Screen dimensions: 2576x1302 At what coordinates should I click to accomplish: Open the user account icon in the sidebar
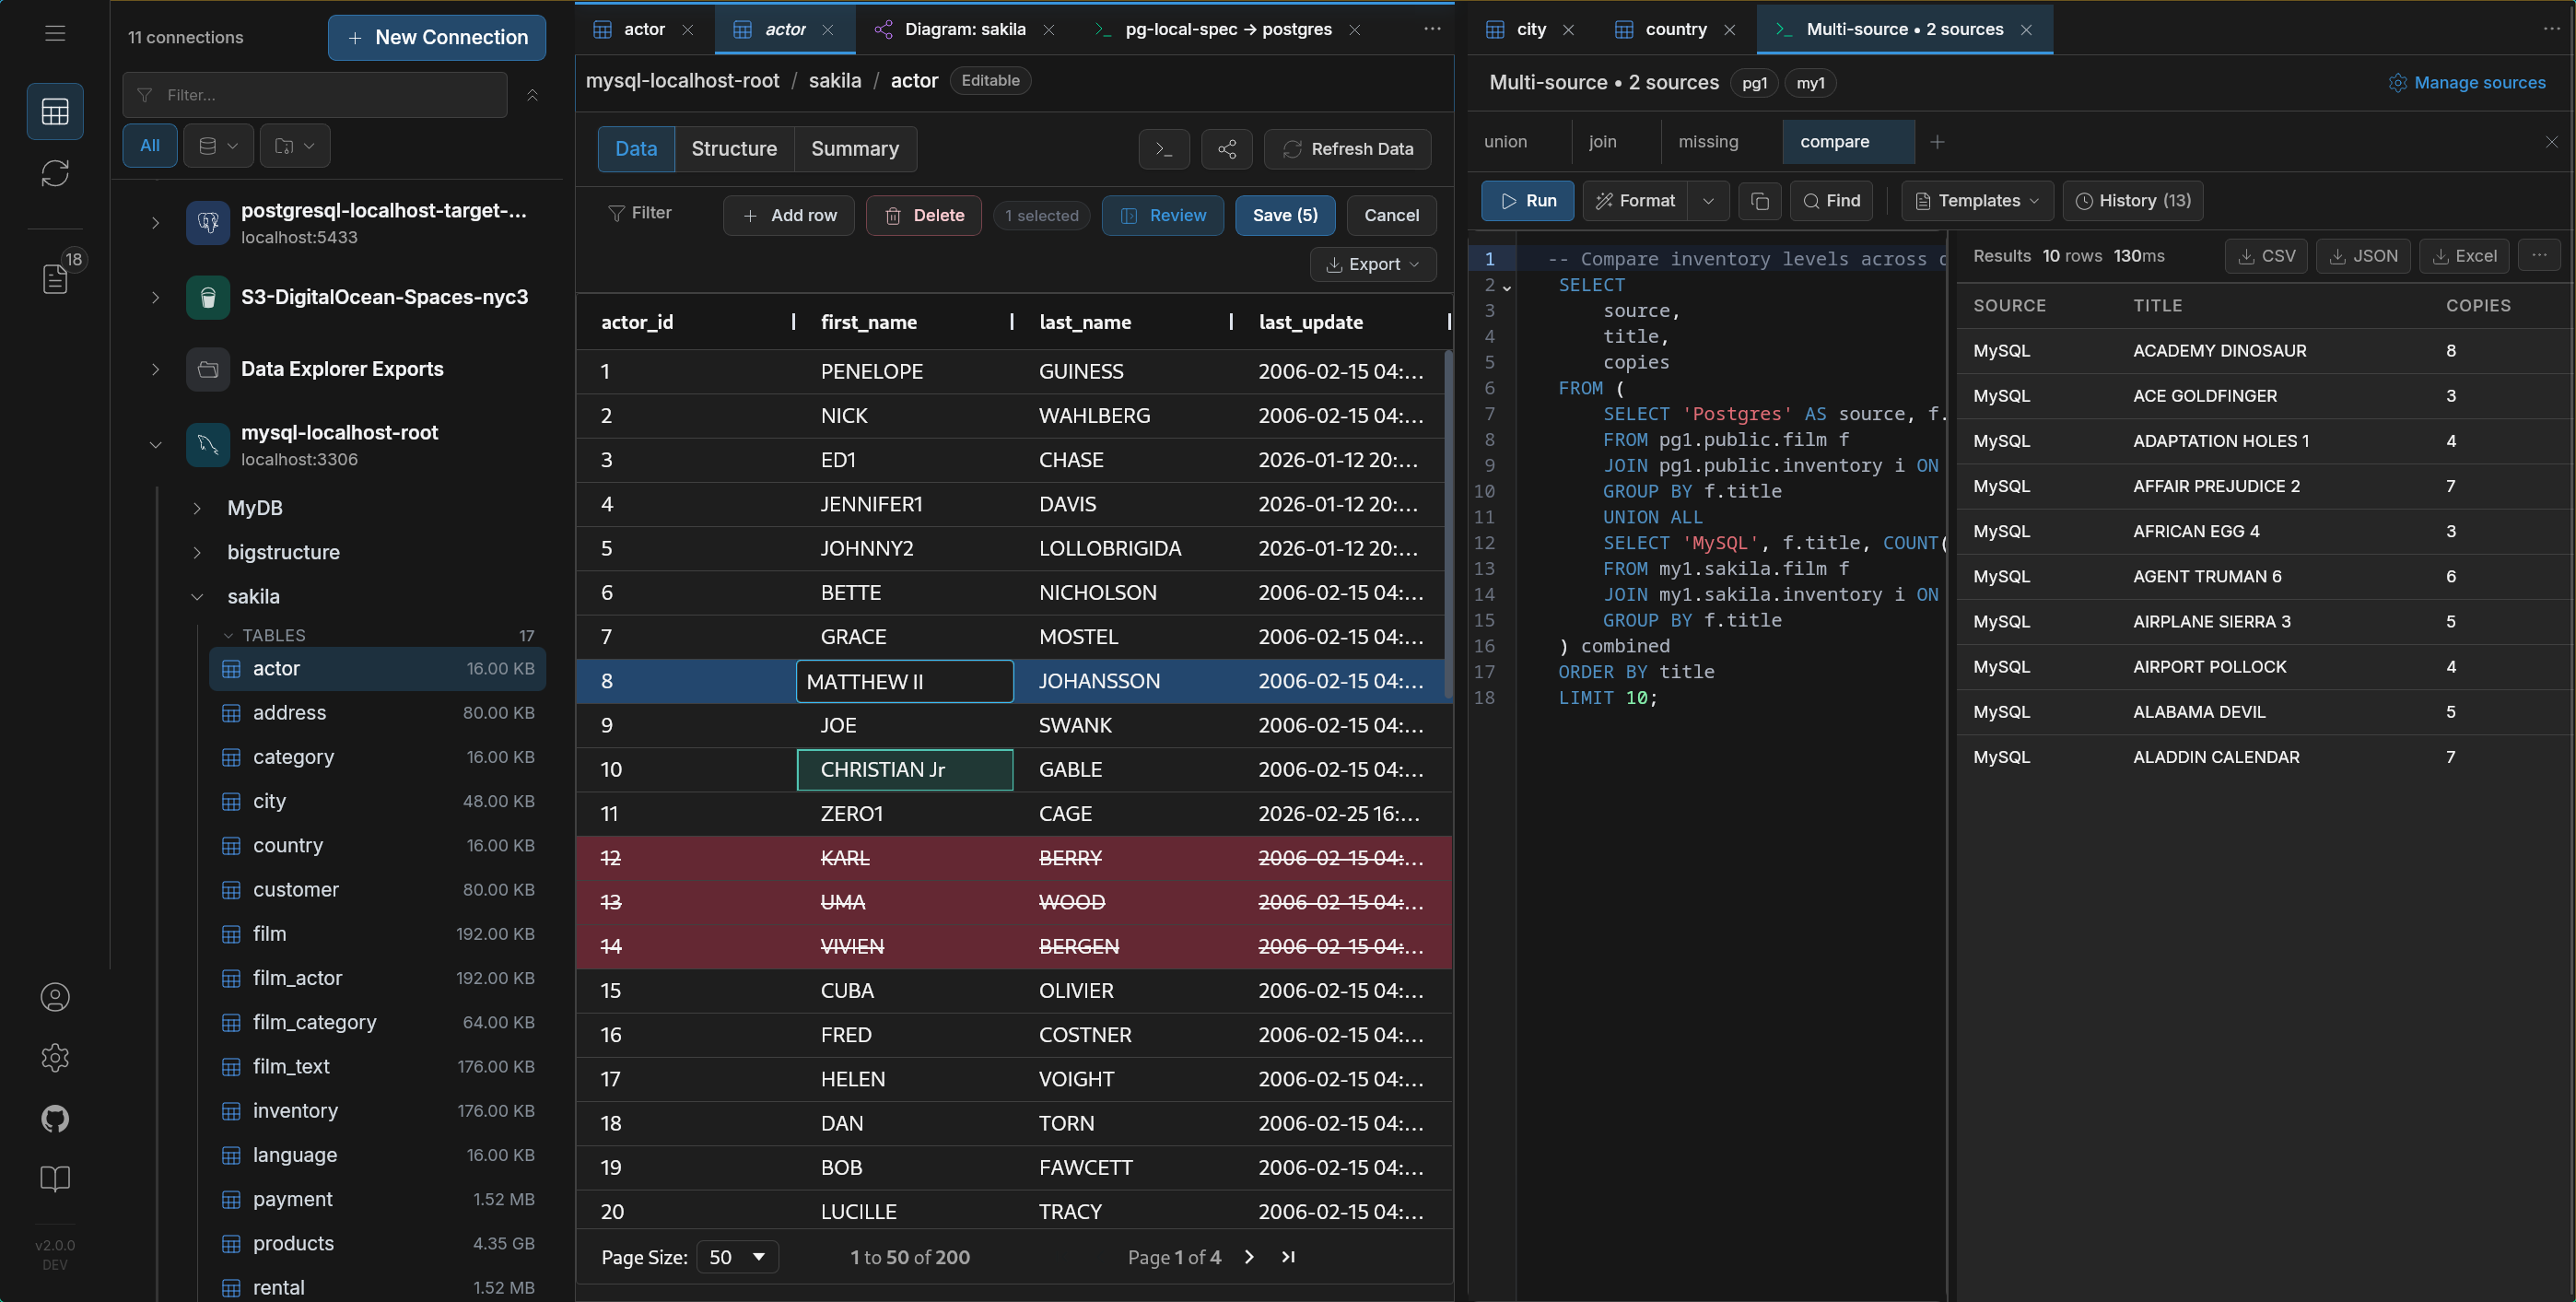[x=54, y=997]
